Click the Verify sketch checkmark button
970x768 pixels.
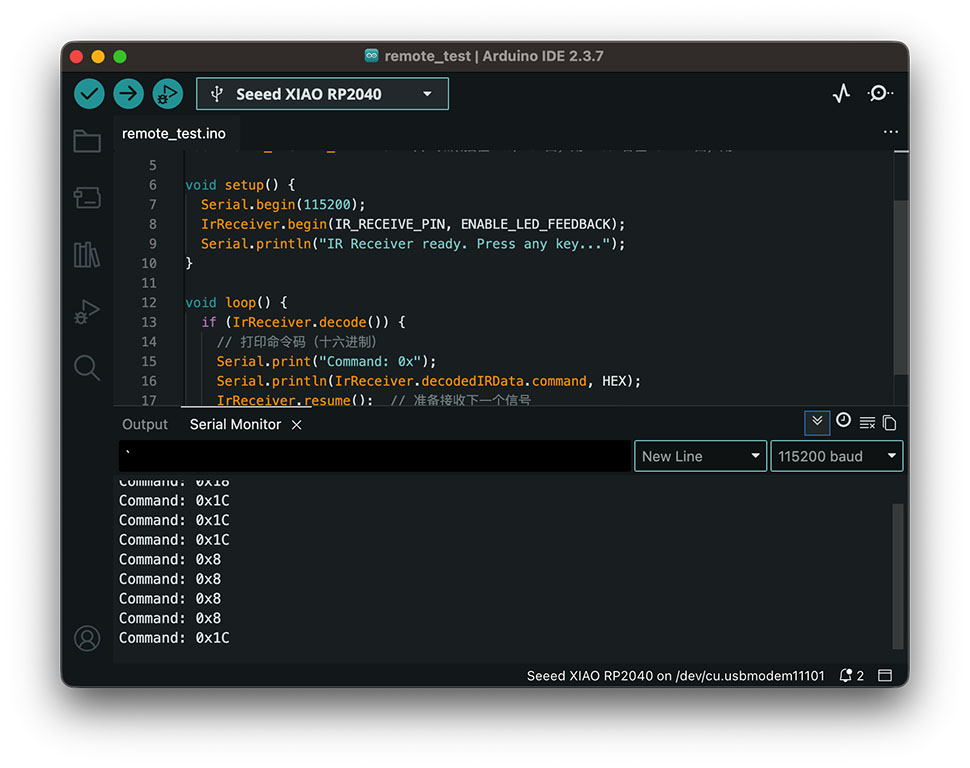point(89,94)
